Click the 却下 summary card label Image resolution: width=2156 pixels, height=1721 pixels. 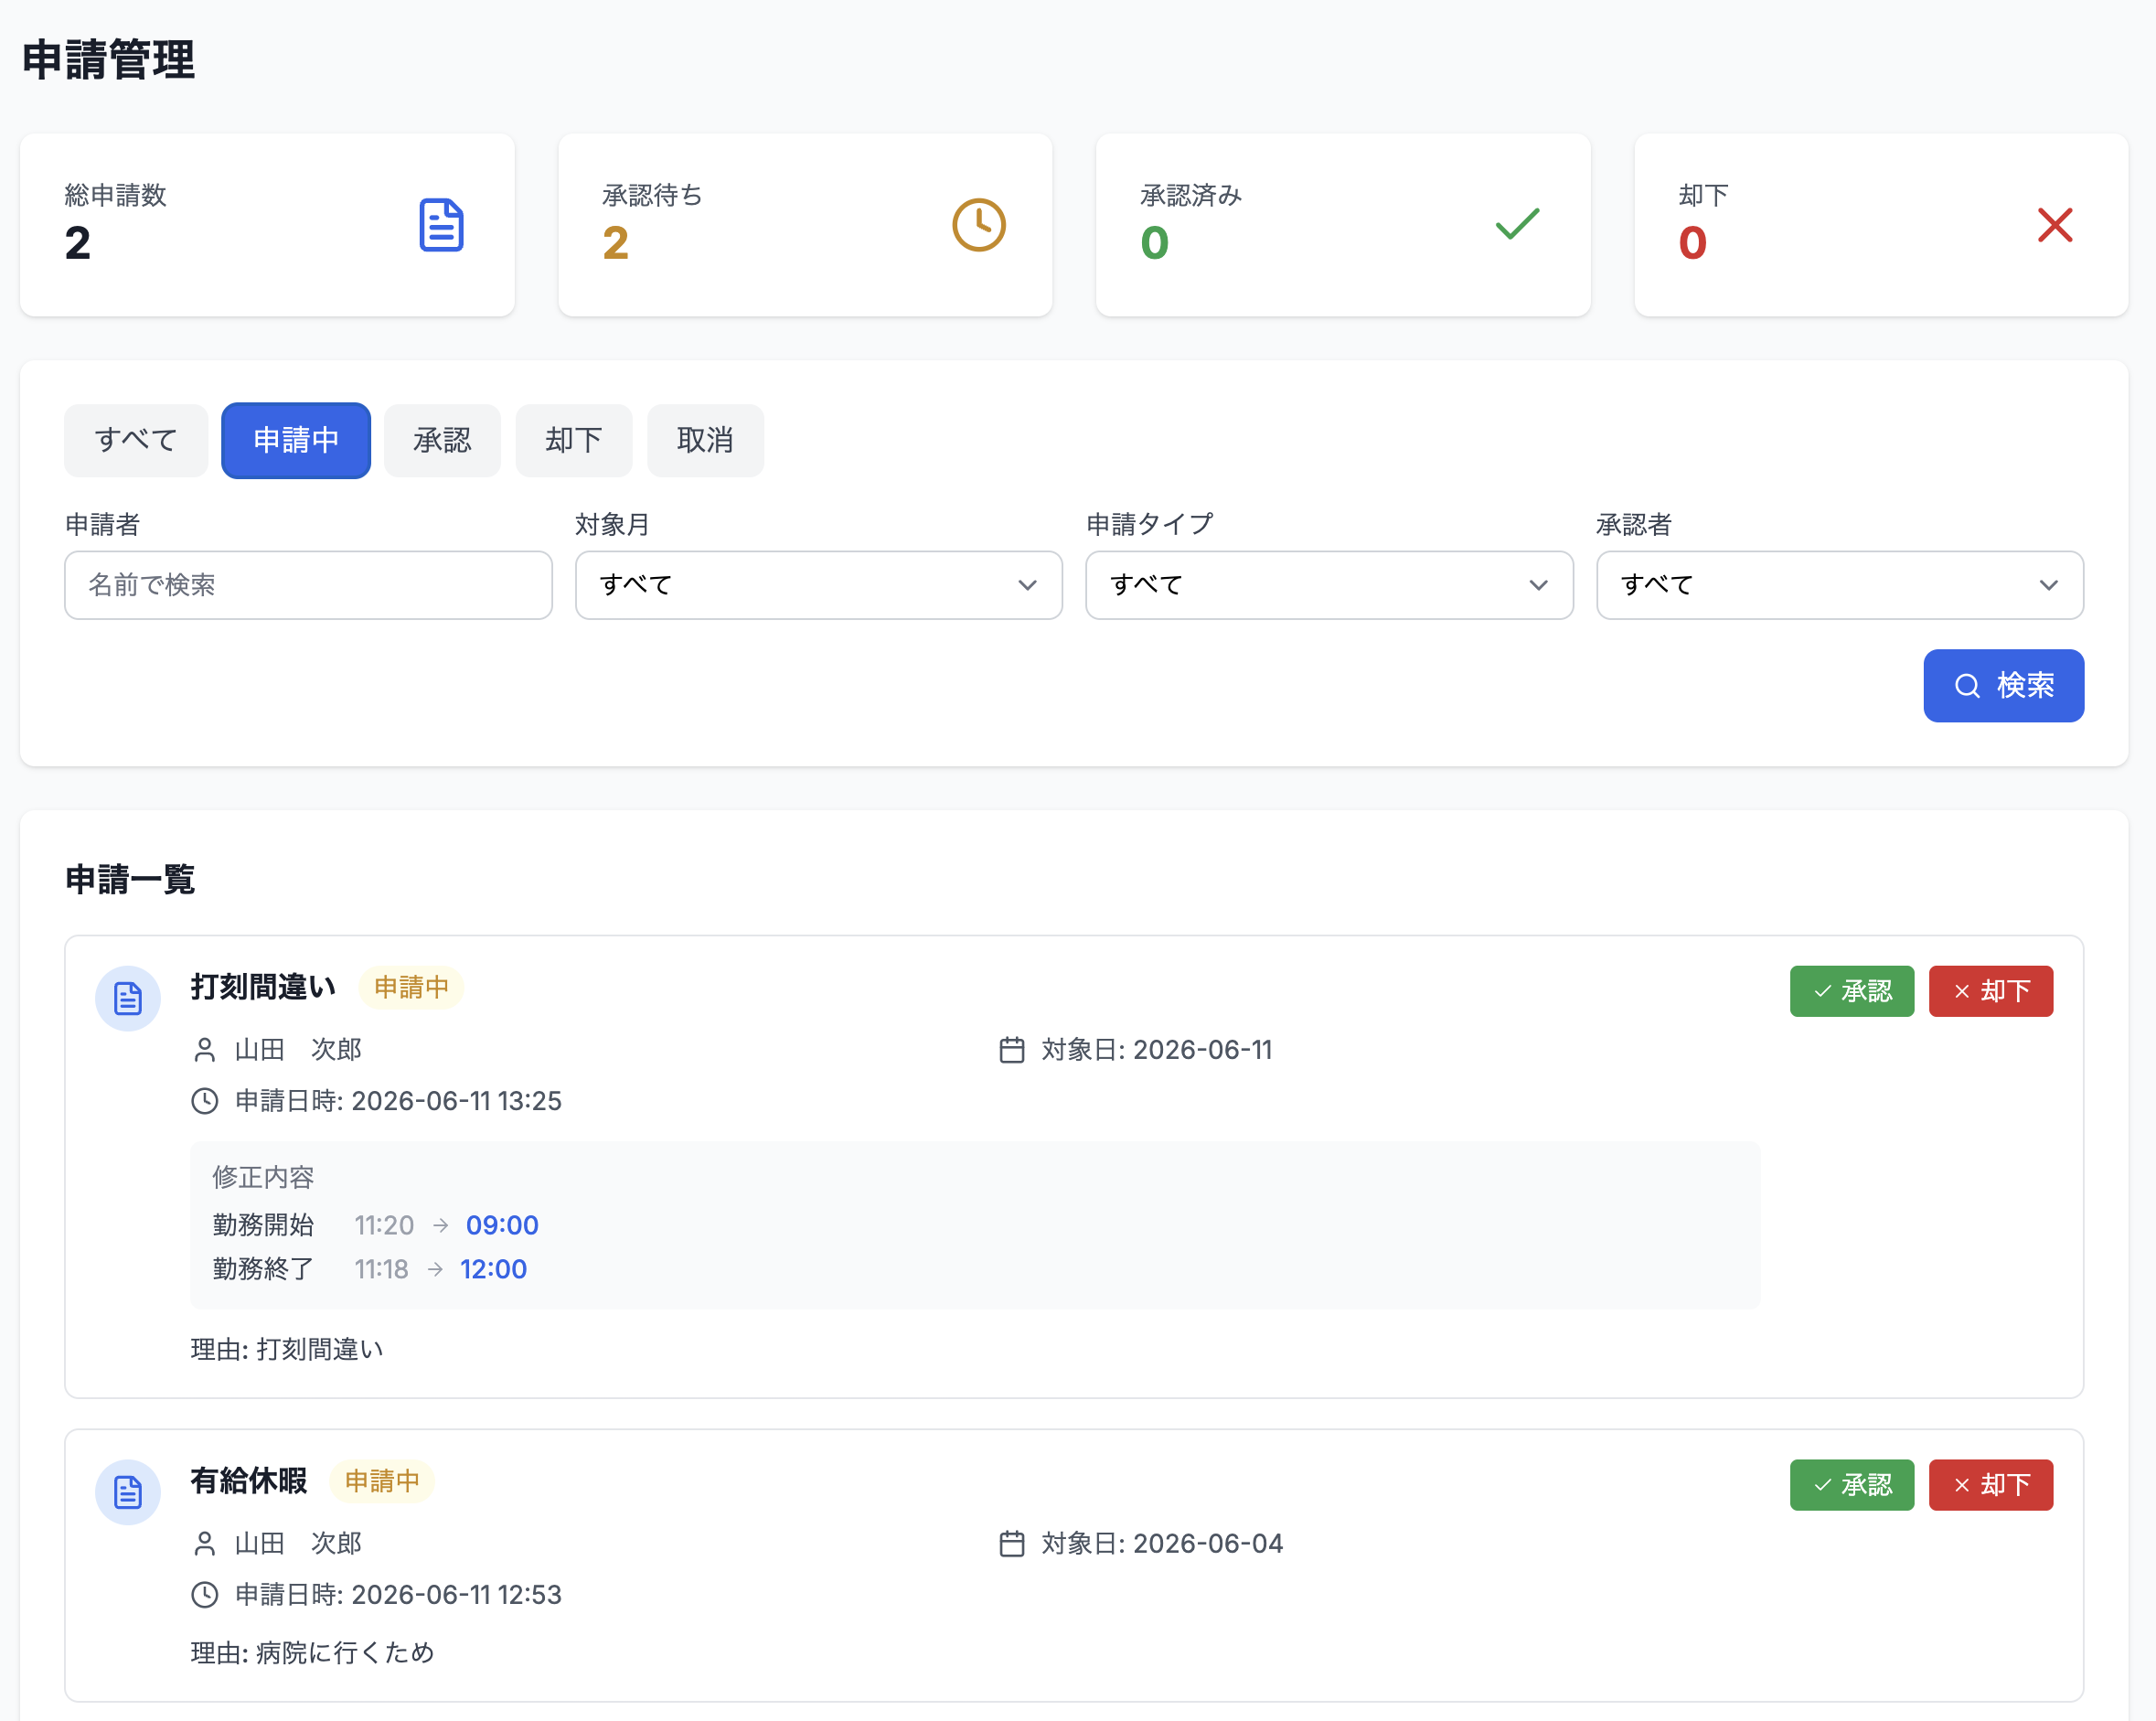[1703, 195]
